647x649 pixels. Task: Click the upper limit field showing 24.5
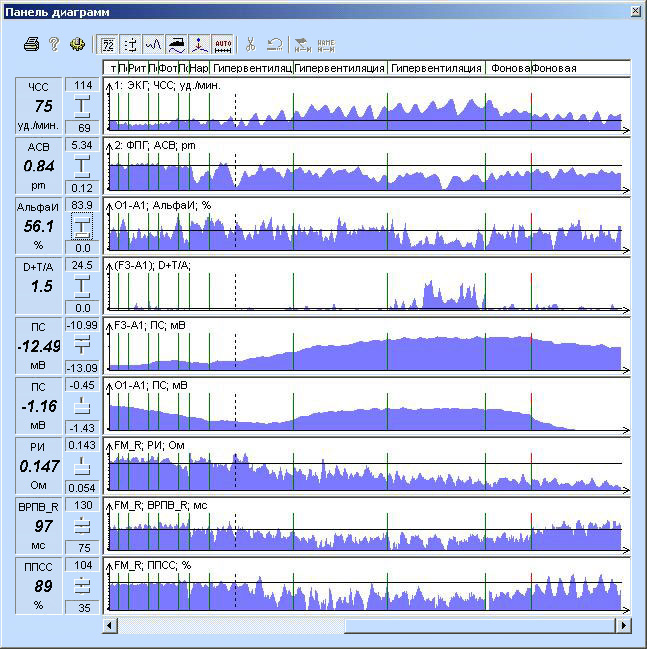[x=82, y=265]
